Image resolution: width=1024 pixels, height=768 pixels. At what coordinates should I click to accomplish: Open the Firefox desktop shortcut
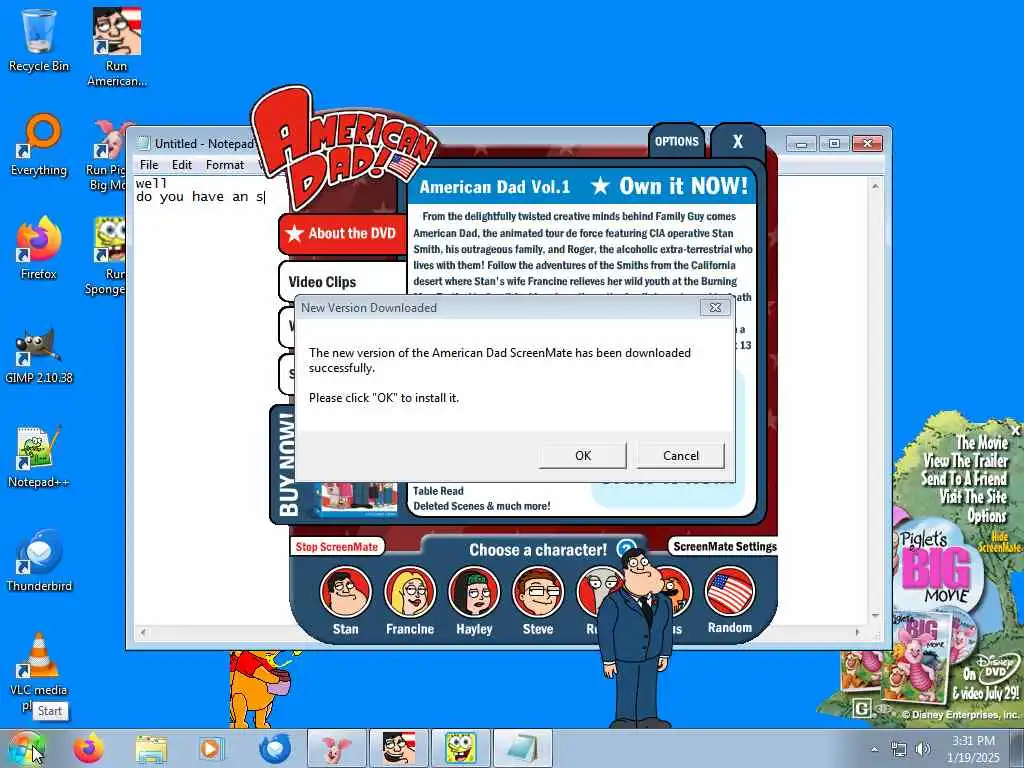point(39,248)
